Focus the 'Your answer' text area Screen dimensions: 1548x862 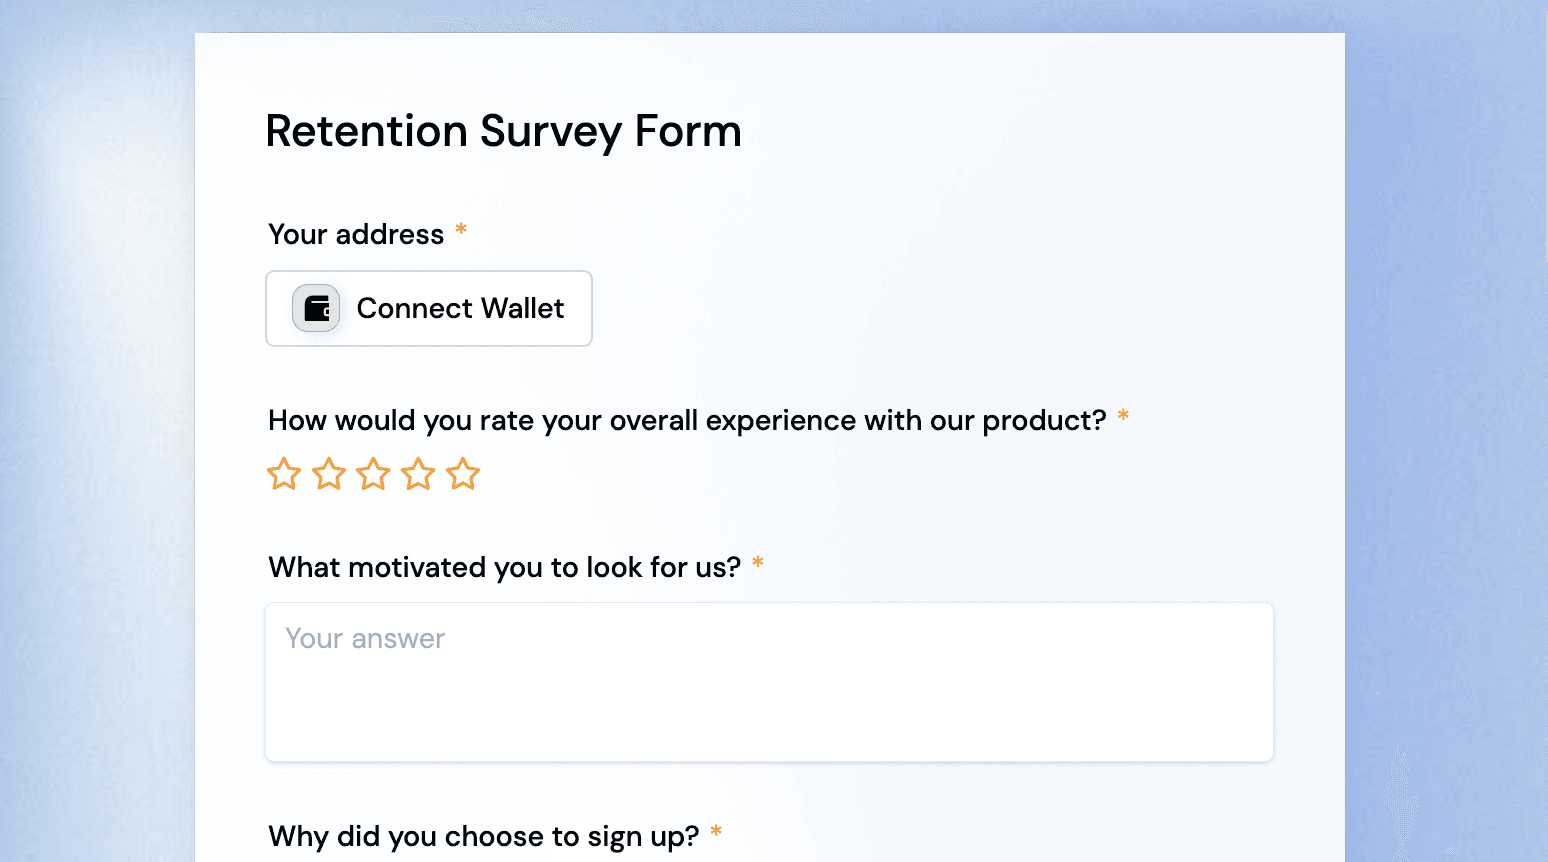(x=769, y=682)
